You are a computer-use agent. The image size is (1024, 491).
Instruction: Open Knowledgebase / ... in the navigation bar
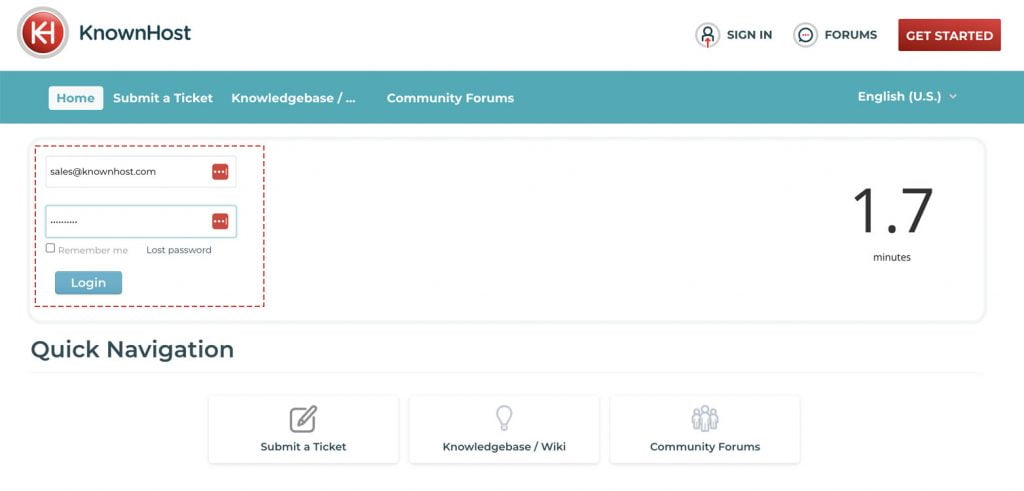click(x=294, y=98)
